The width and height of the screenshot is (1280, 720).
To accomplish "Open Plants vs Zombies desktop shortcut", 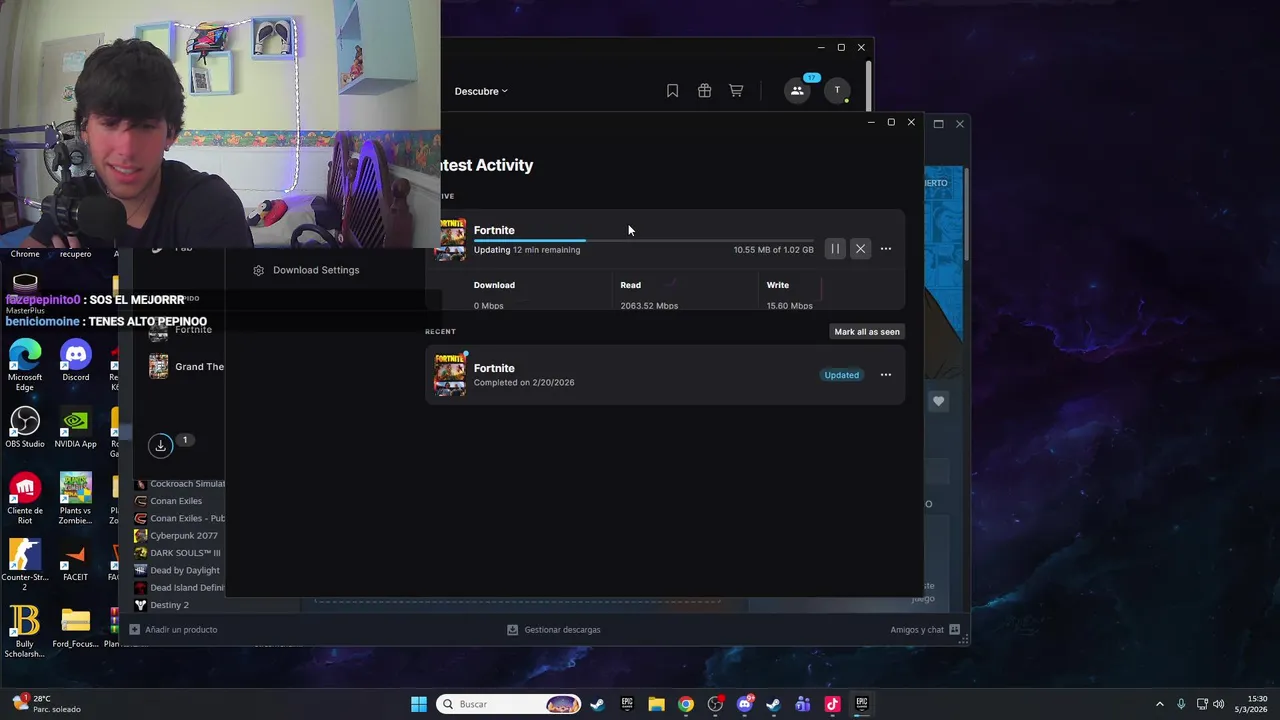I will (x=76, y=499).
